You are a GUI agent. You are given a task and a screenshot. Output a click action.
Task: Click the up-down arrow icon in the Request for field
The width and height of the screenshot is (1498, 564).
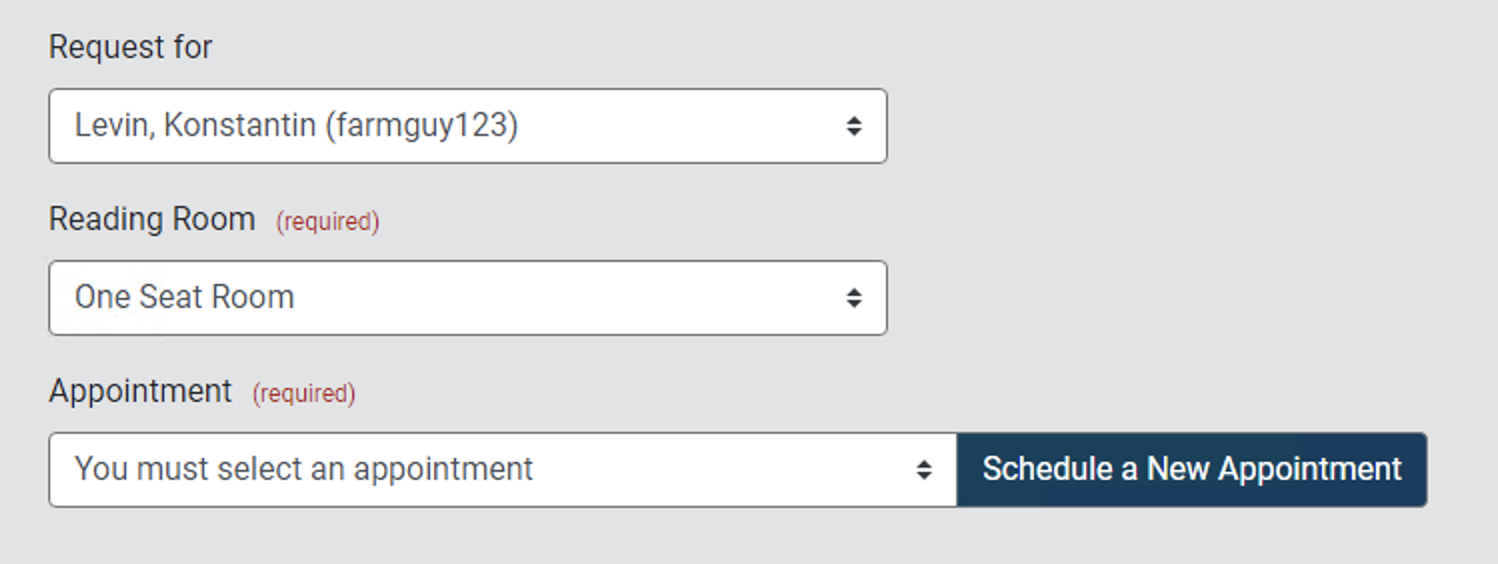pyautogui.click(x=853, y=126)
